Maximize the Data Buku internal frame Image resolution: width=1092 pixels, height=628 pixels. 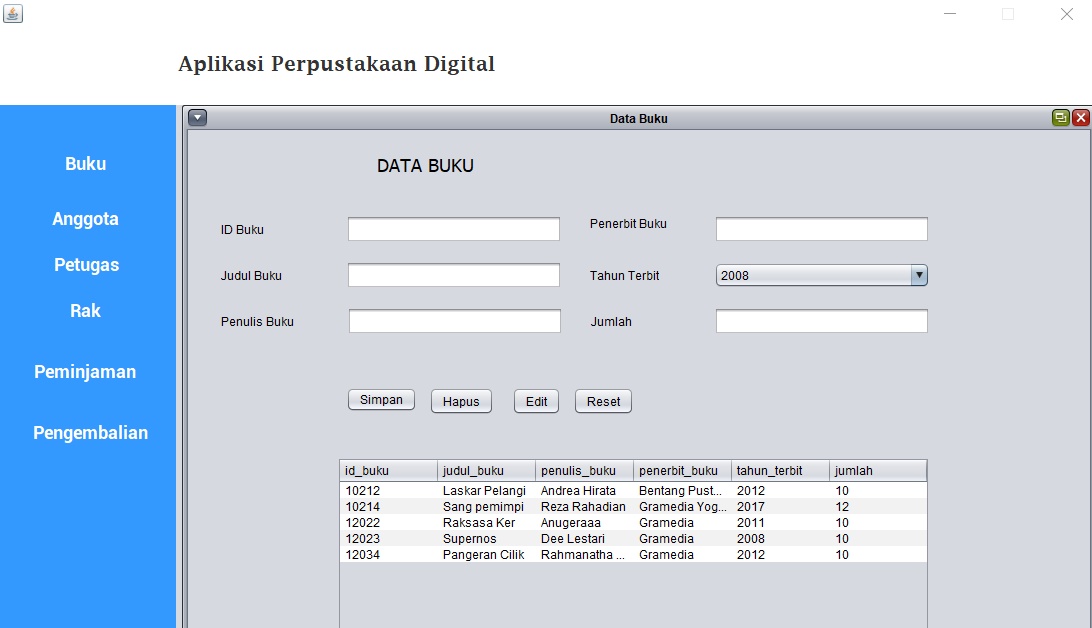1060,118
